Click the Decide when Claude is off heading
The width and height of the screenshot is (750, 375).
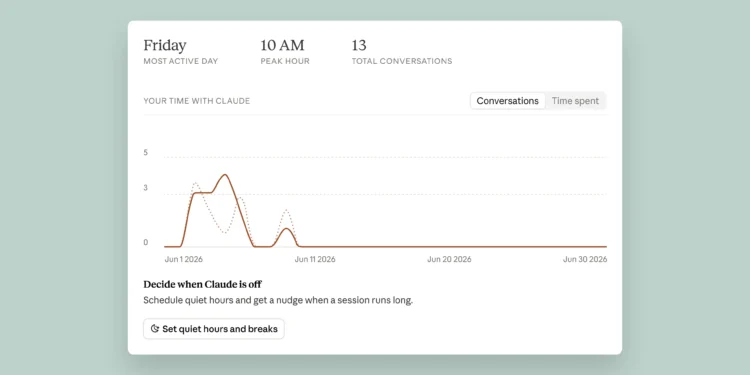coord(202,284)
